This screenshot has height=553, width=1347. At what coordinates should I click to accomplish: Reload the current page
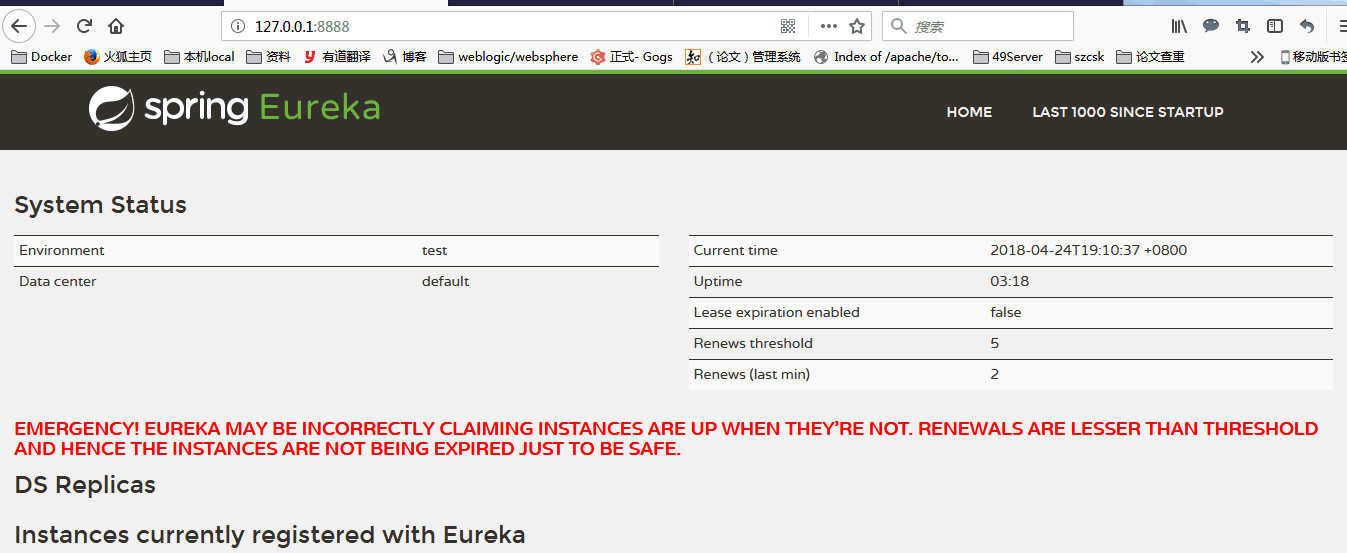click(84, 26)
